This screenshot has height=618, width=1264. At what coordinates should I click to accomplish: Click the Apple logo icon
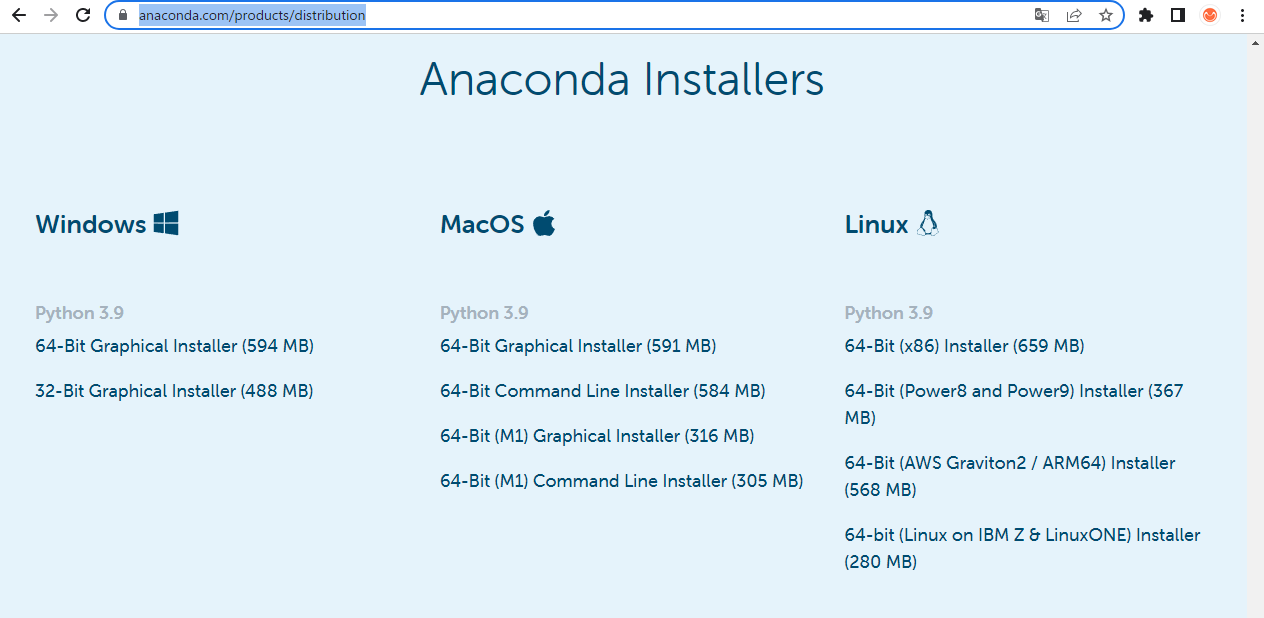coord(544,222)
